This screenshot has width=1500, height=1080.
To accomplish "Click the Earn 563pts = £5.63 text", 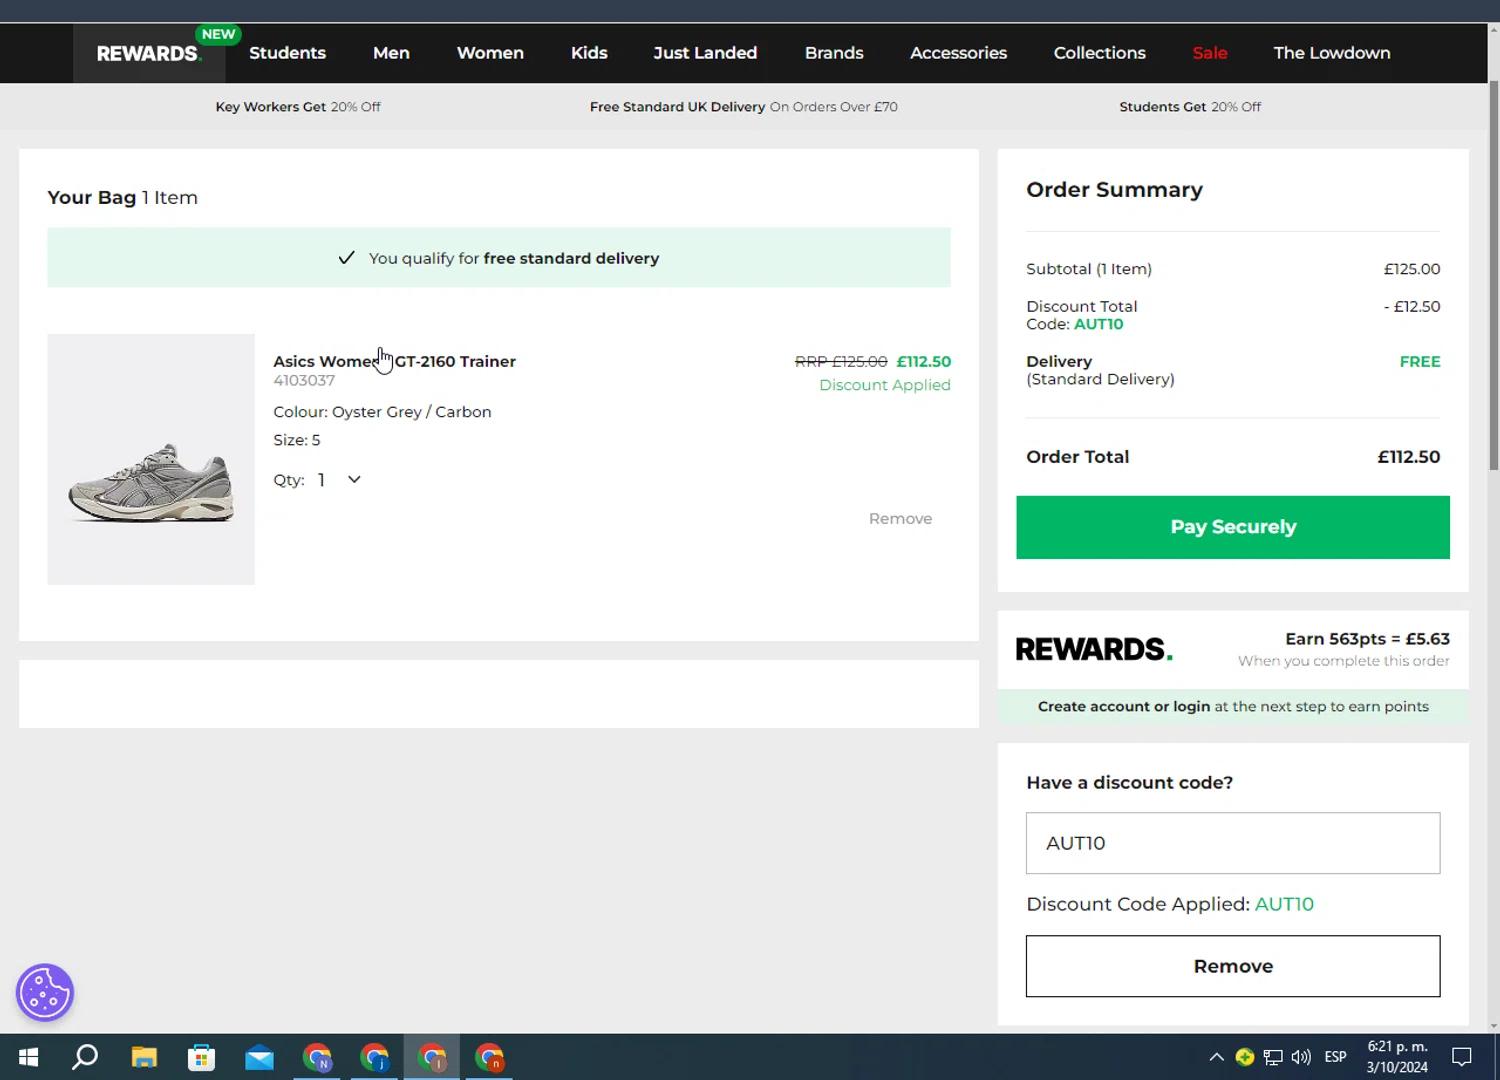I will tap(1367, 638).
